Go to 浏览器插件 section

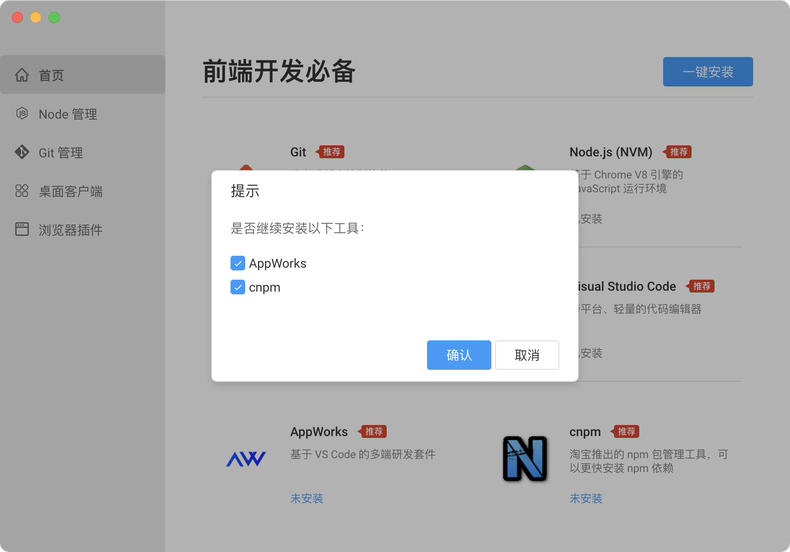83,230
